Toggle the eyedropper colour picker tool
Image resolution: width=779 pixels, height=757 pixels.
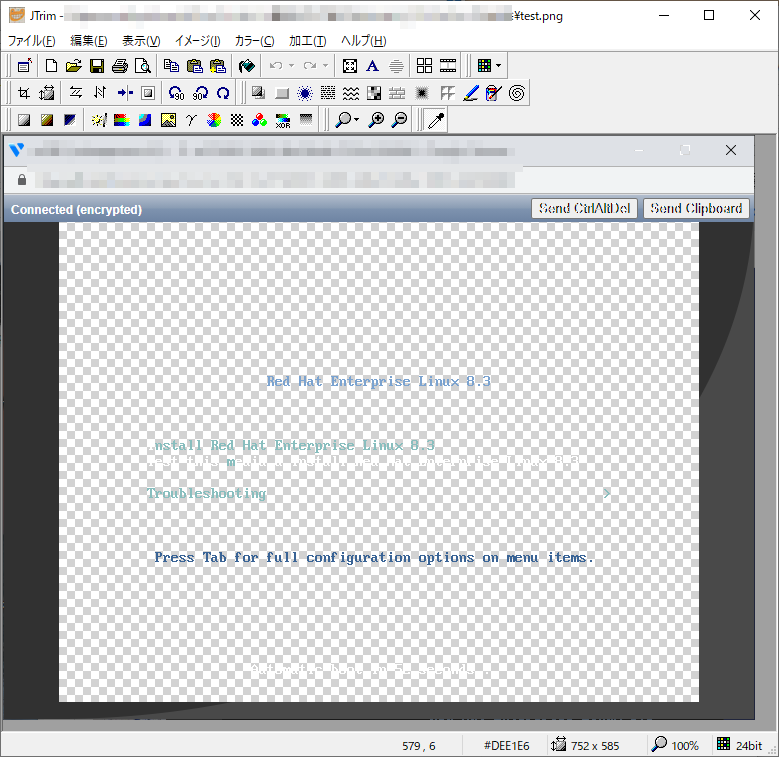pyautogui.click(x=436, y=120)
